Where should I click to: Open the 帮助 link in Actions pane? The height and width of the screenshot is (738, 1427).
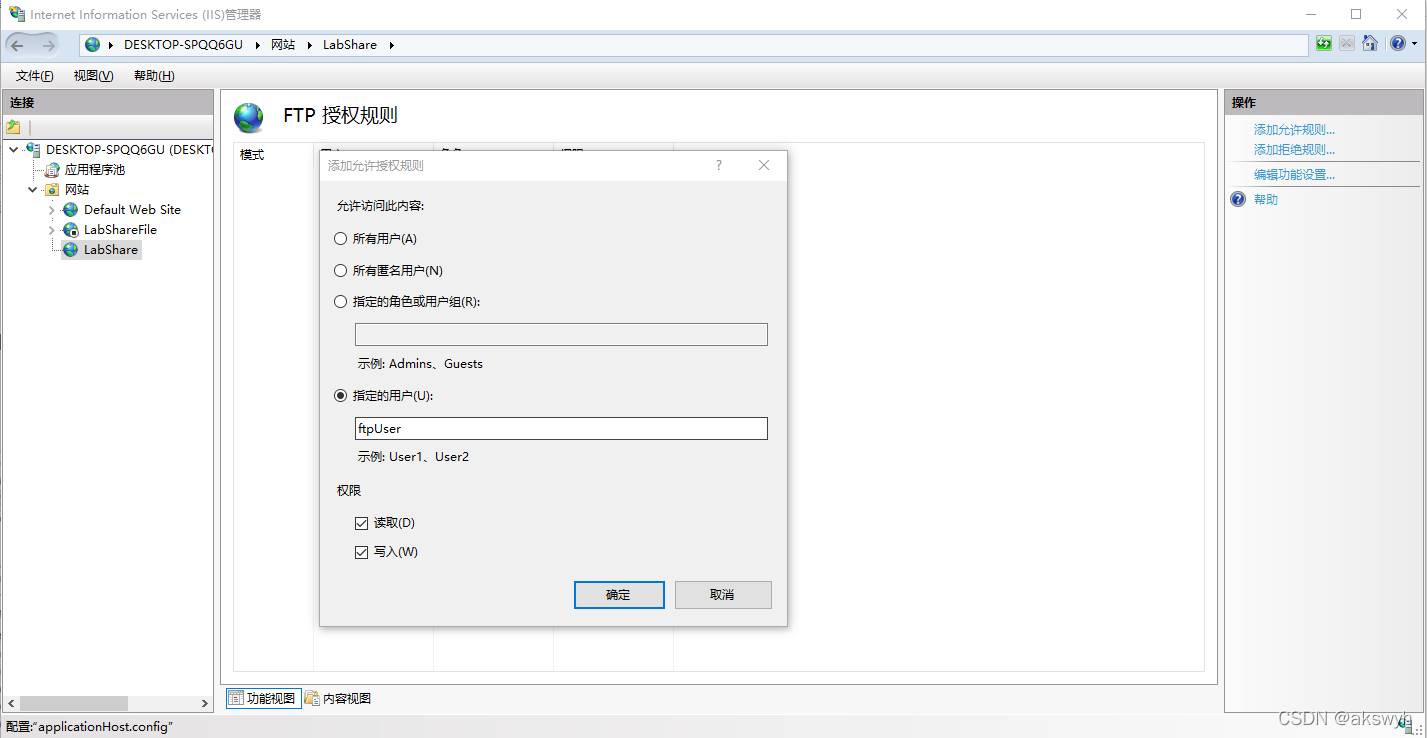(x=1266, y=200)
